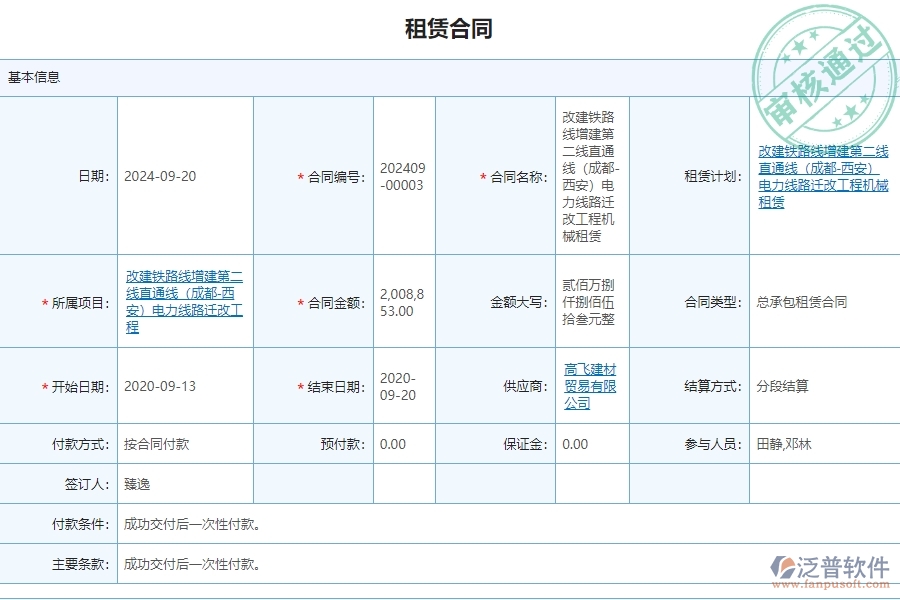Image resolution: width=900 pixels, height=600 pixels.
Task: Click the 金额大写 value 贰佰万捌仟捌佰伍拾叁元整
Action: [x=591, y=300]
